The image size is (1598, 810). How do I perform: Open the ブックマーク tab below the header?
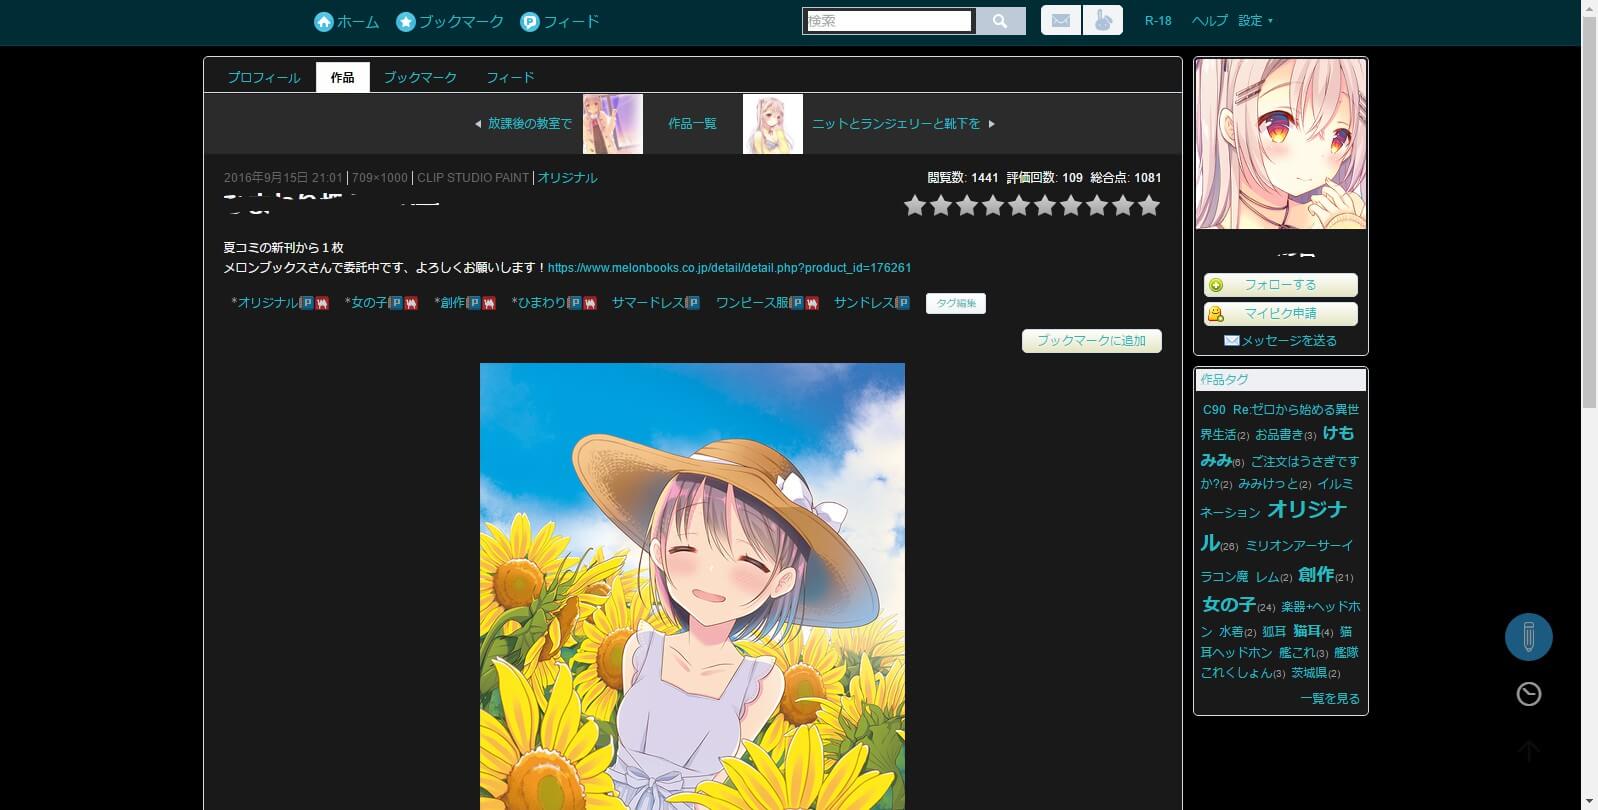(x=420, y=77)
